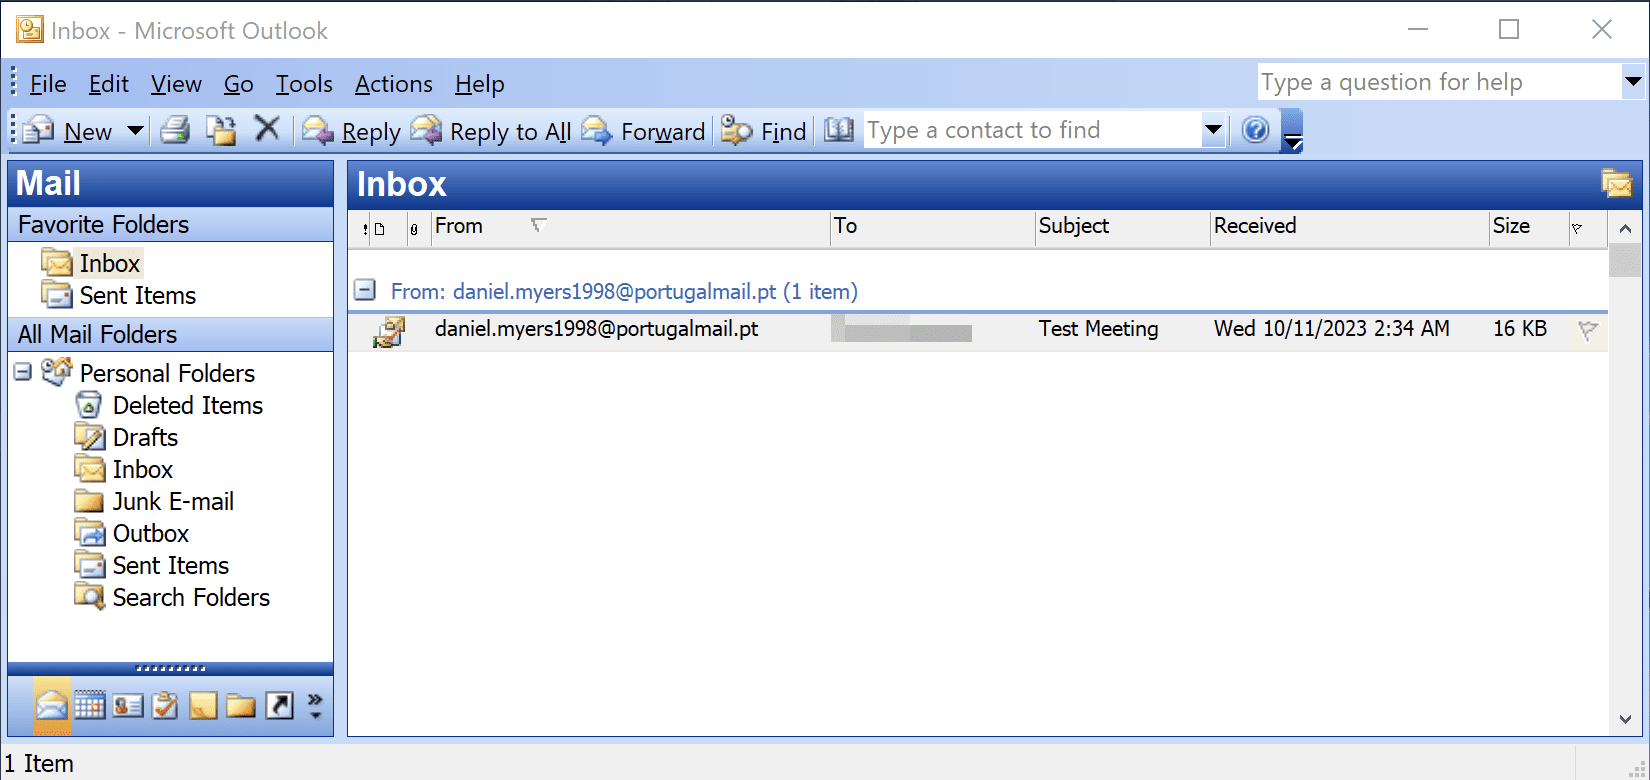Image resolution: width=1650 pixels, height=780 pixels.
Task: Click the Print icon in the toolbar
Action: [x=176, y=130]
